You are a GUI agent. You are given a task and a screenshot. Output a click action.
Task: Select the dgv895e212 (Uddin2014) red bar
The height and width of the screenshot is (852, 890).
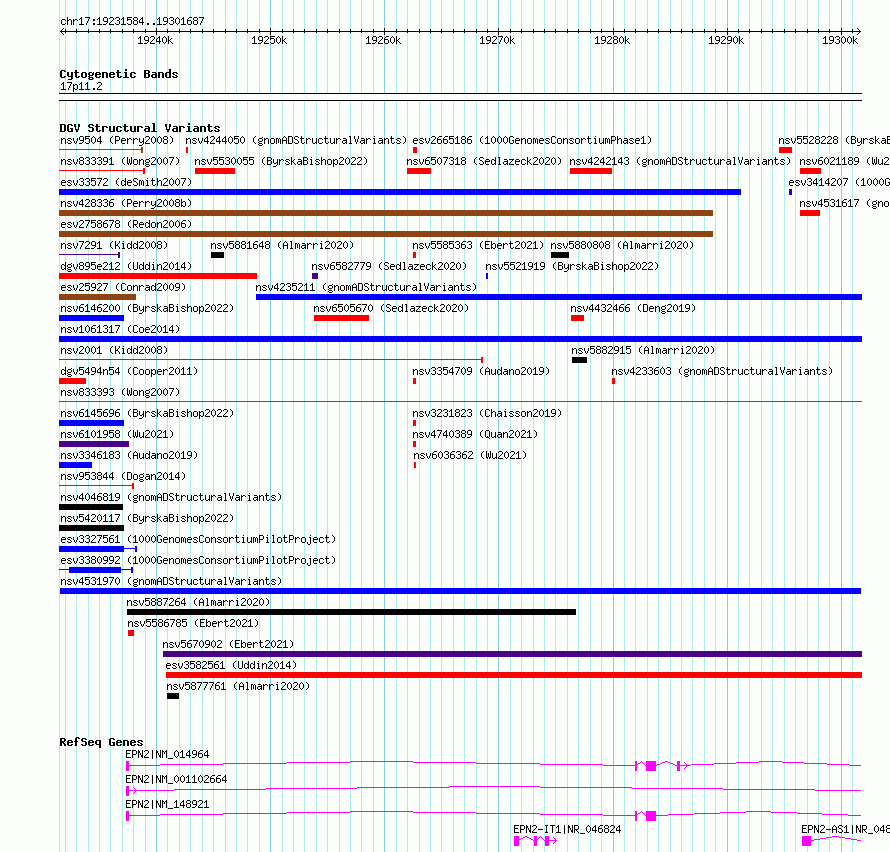point(158,276)
